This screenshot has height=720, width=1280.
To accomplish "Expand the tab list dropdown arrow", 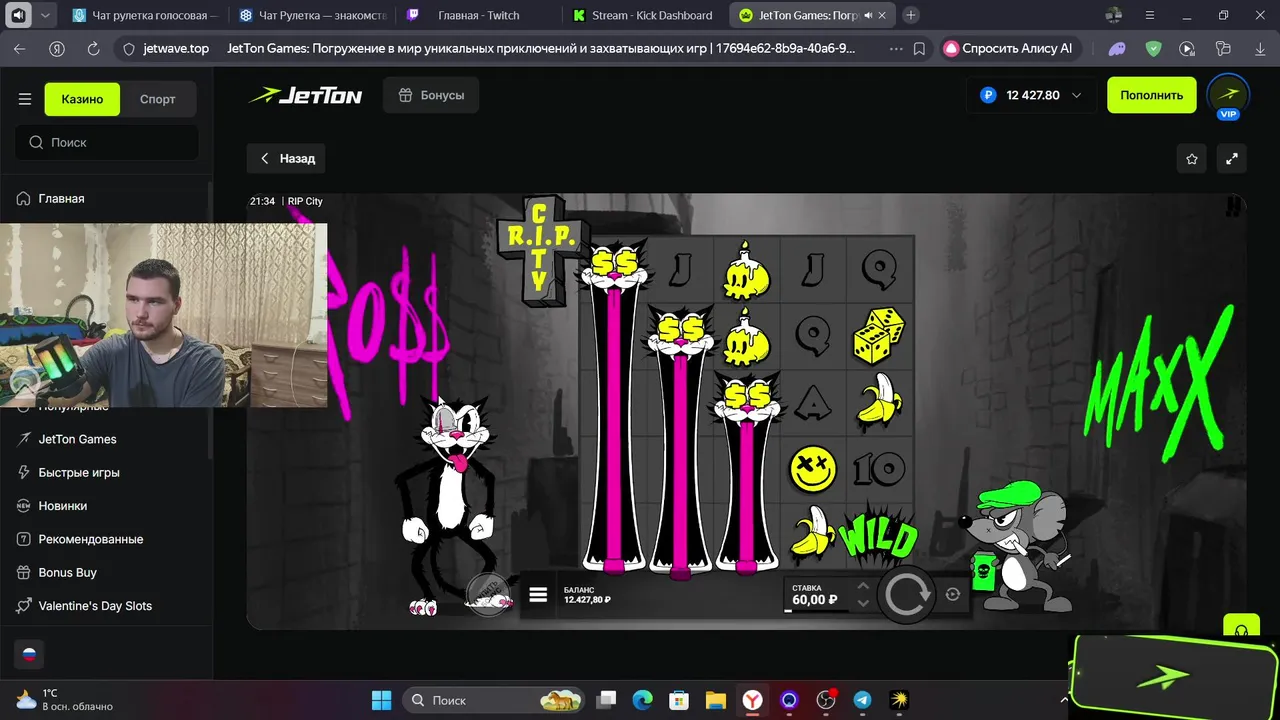I will (x=45, y=15).
